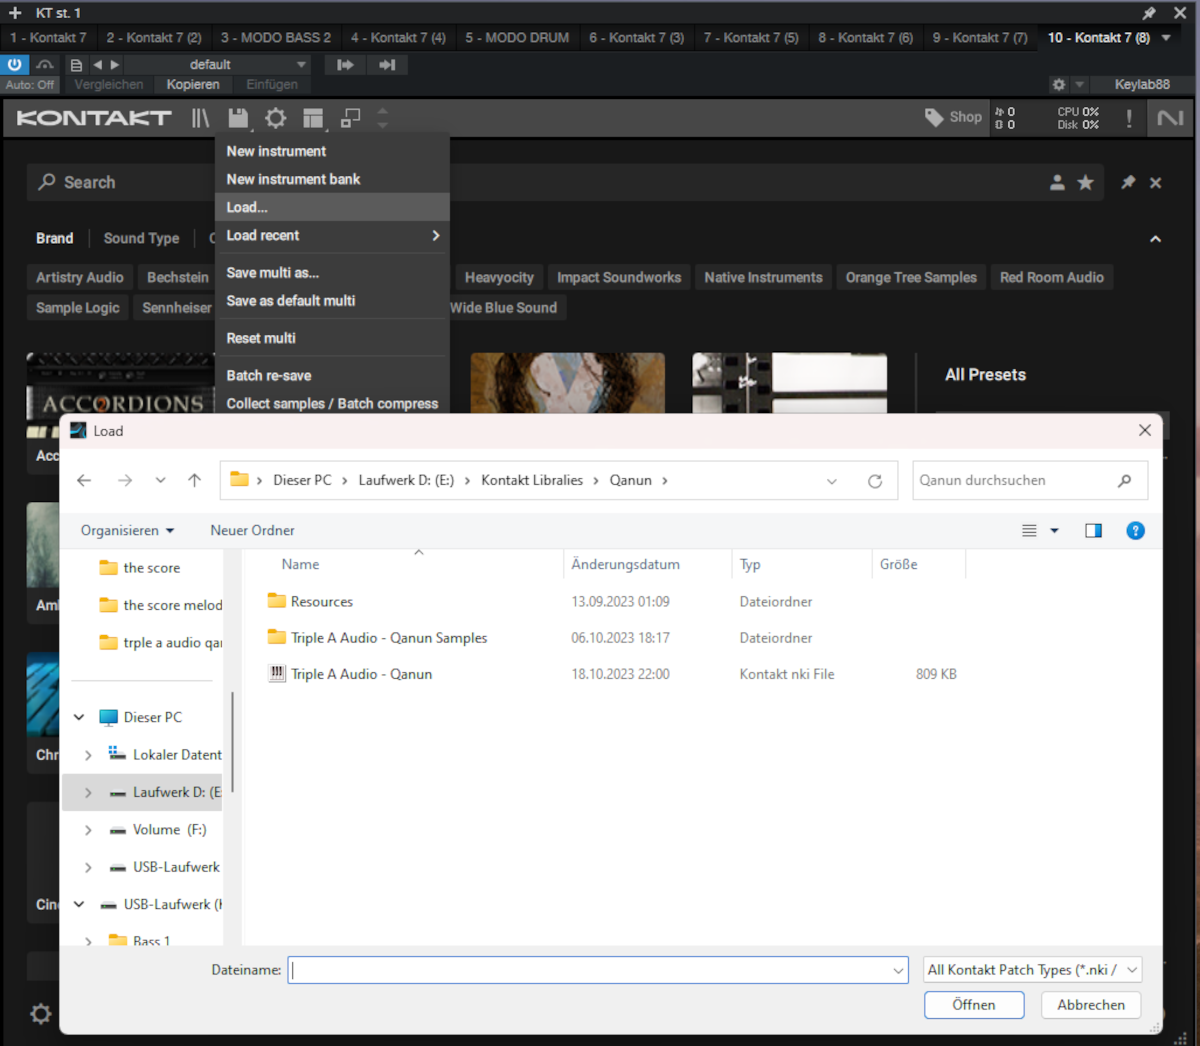Open the All Kontakt Patch Types filter
The image size is (1200, 1046).
1033,970
